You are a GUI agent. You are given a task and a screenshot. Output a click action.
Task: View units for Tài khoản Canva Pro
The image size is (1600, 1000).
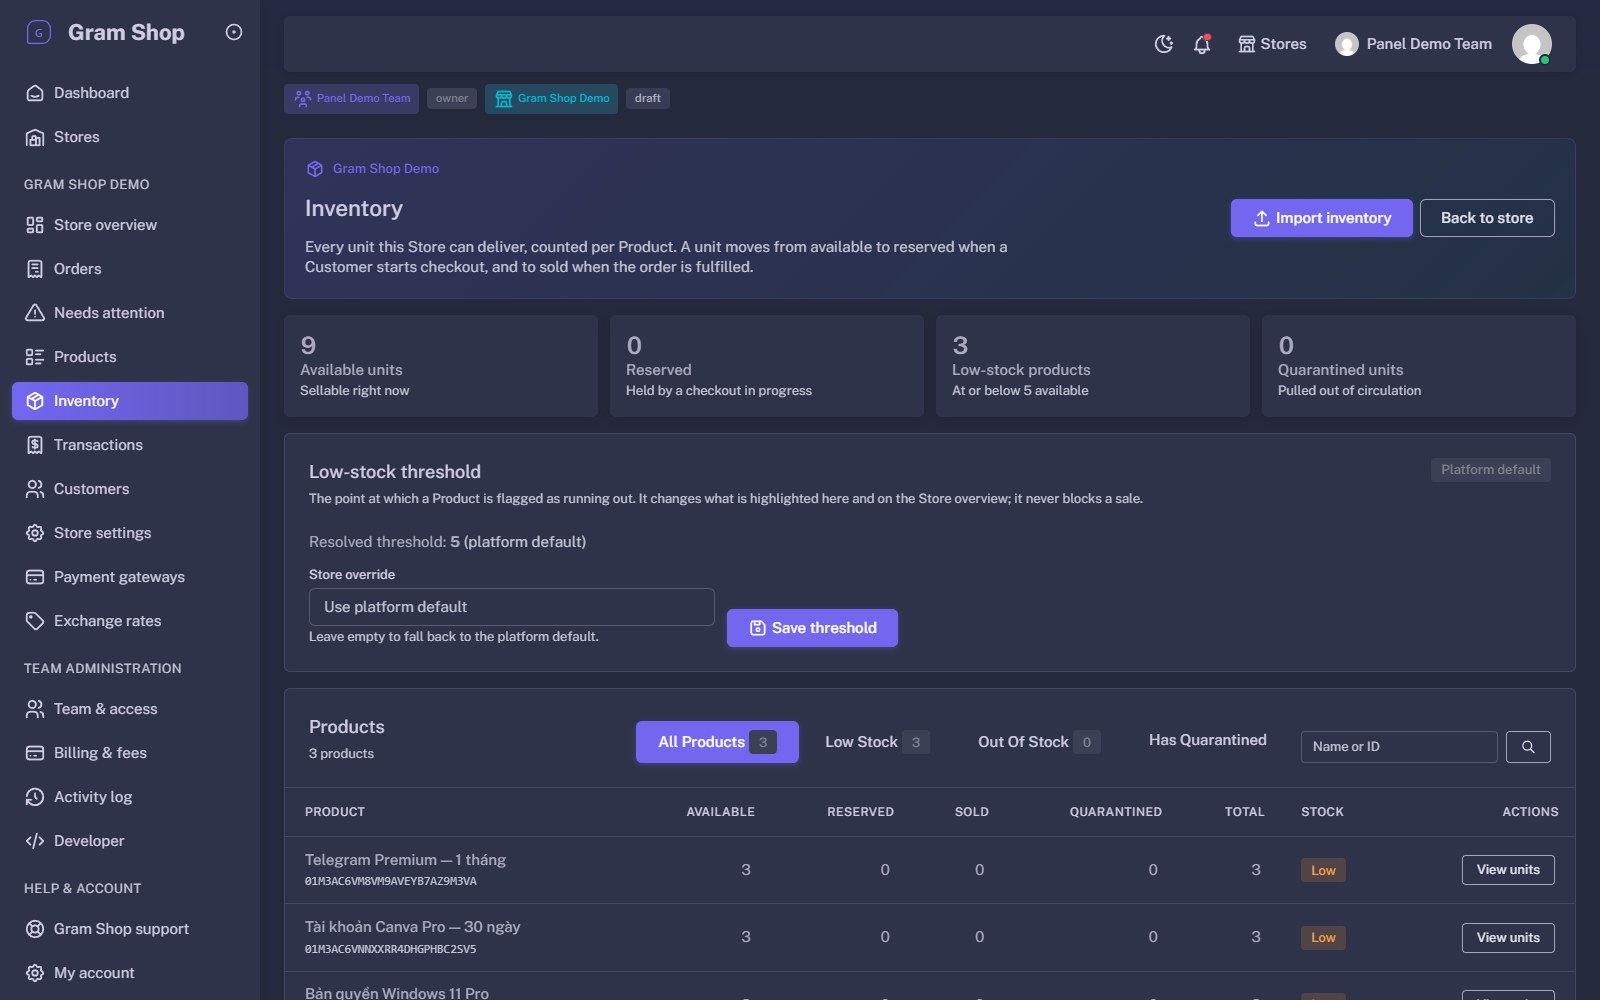pos(1508,938)
